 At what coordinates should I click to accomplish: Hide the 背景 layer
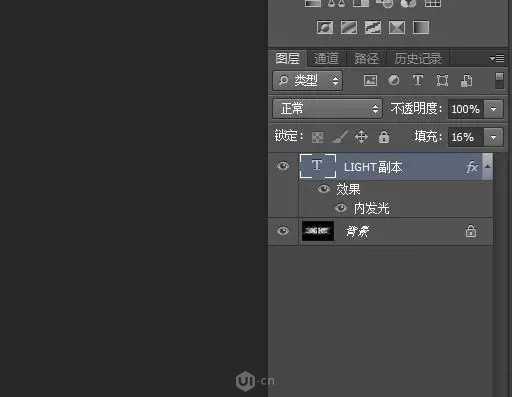[x=283, y=231]
